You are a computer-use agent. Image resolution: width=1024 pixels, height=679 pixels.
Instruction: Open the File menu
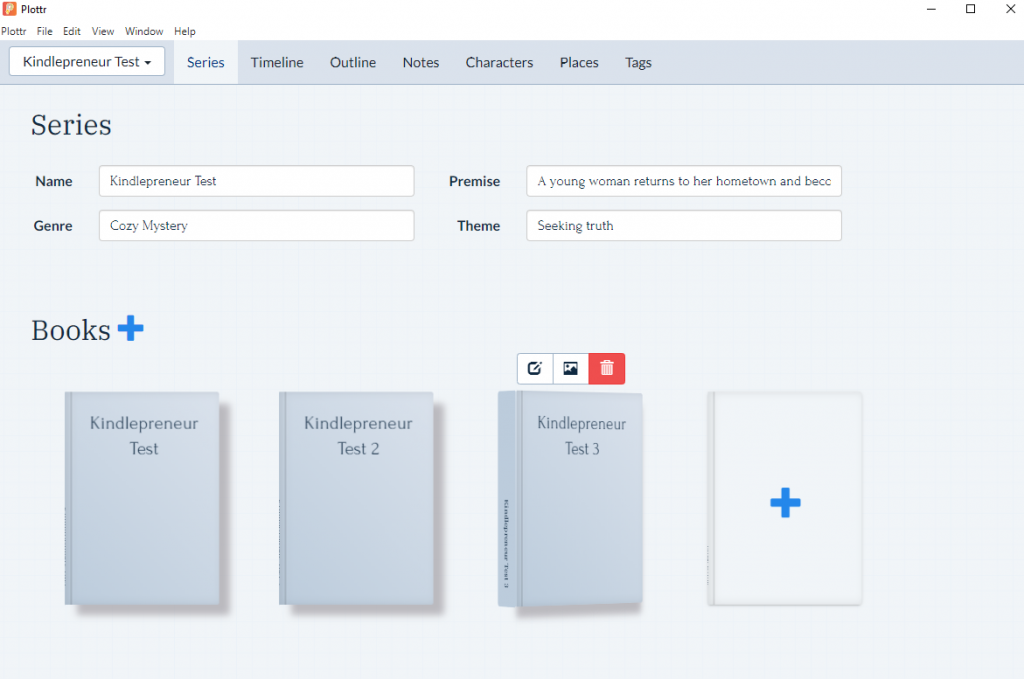44,31
